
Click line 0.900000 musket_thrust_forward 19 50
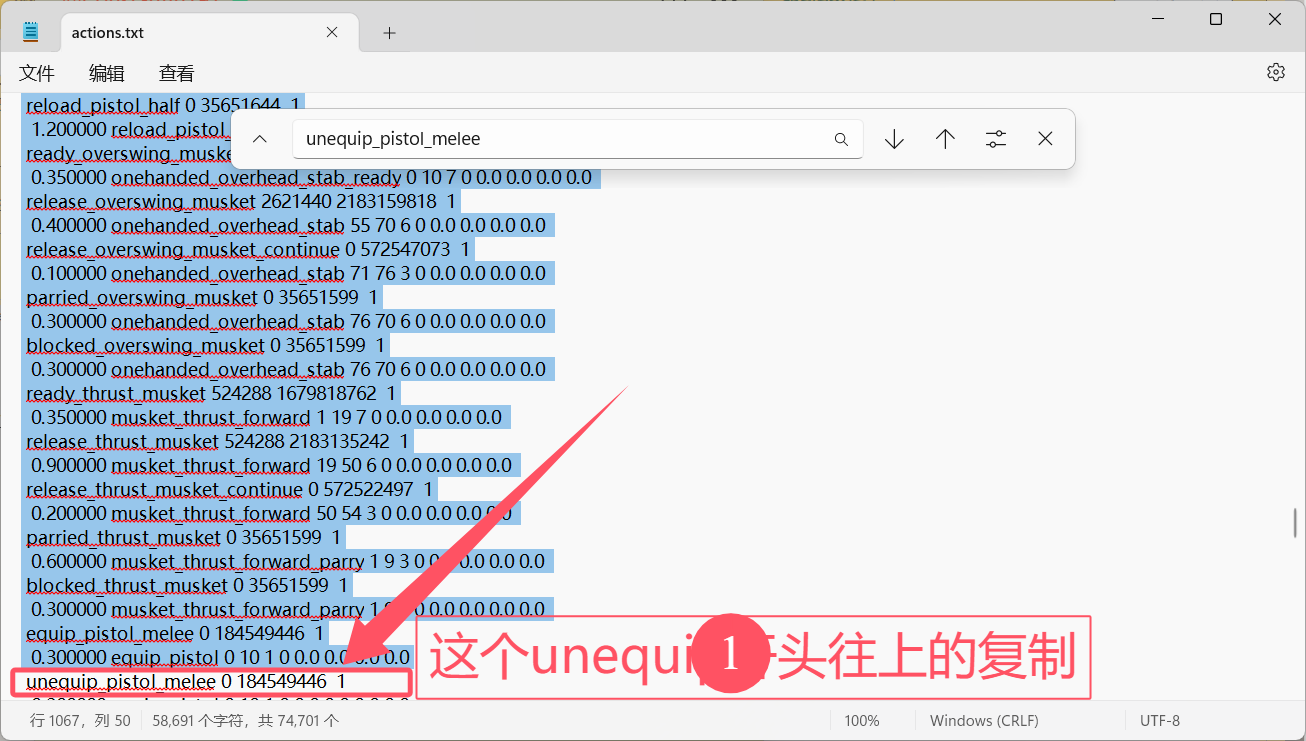pos(271,465)
